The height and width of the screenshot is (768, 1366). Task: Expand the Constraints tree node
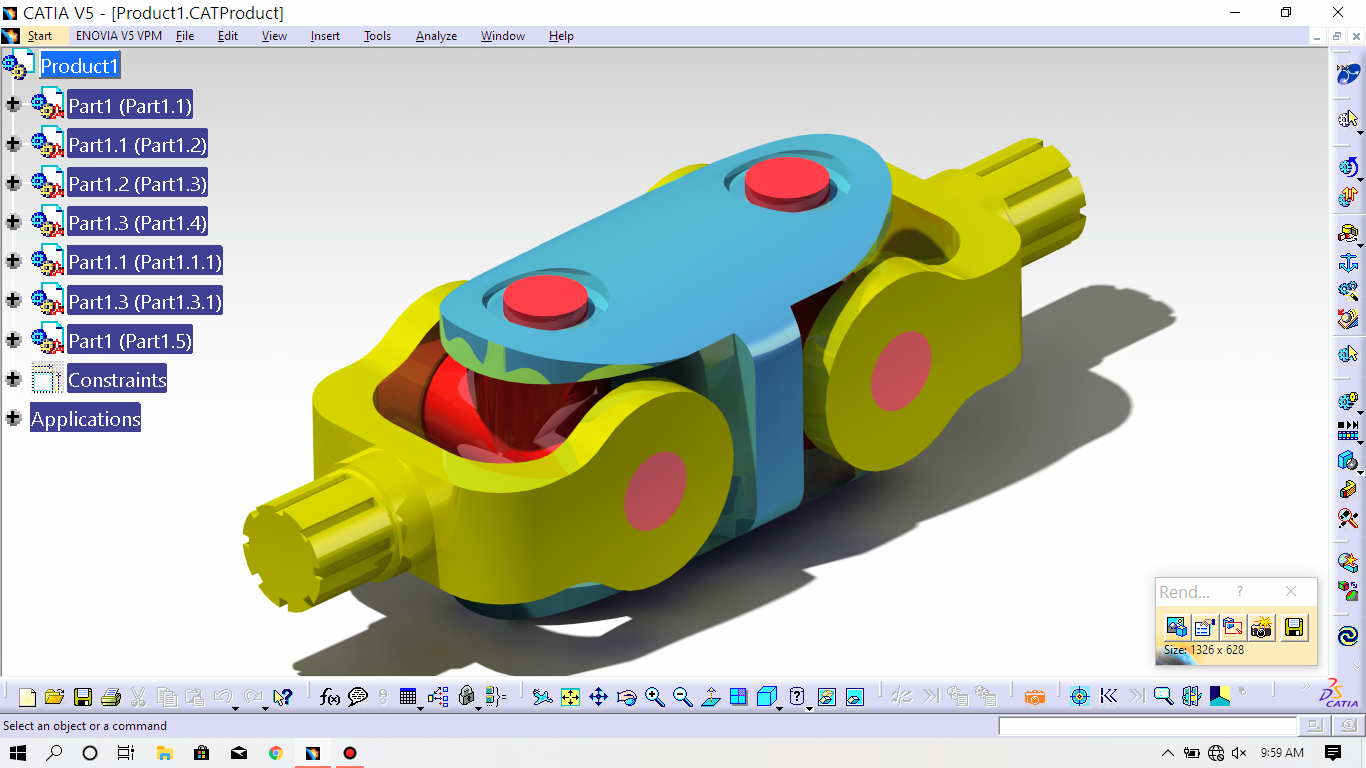(13, 379)
